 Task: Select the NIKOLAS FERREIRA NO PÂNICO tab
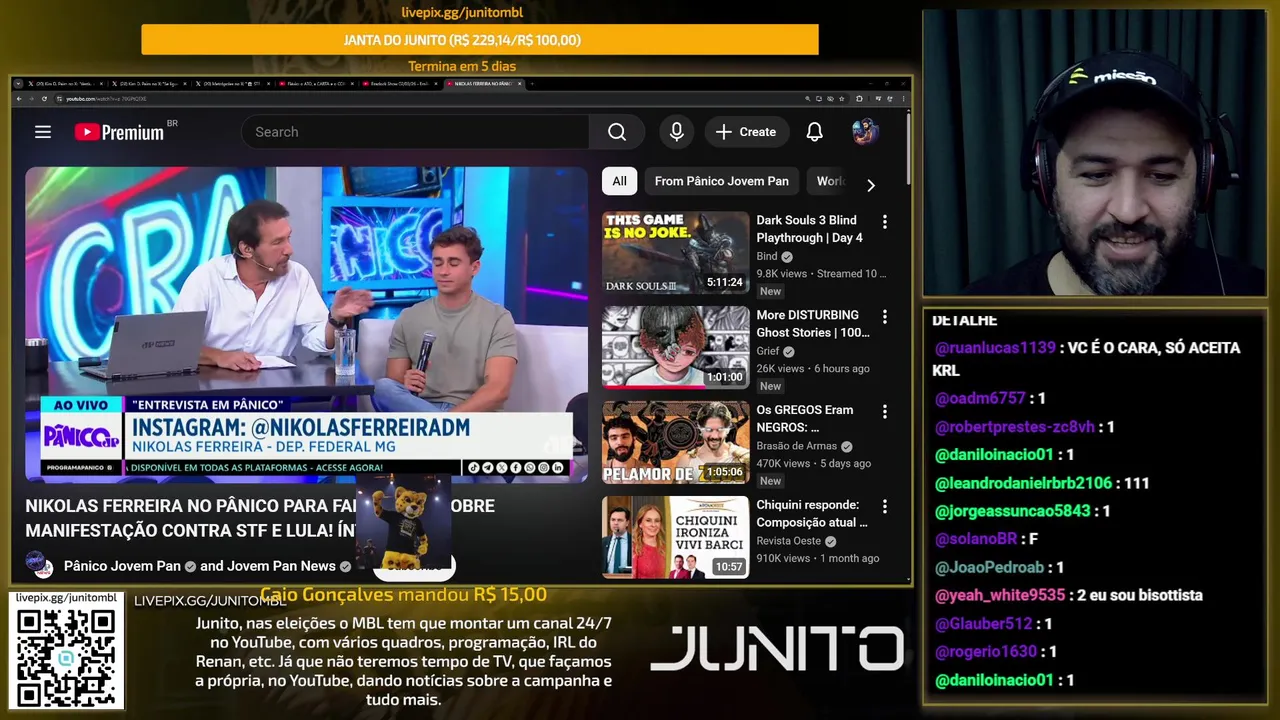[482, 84]
